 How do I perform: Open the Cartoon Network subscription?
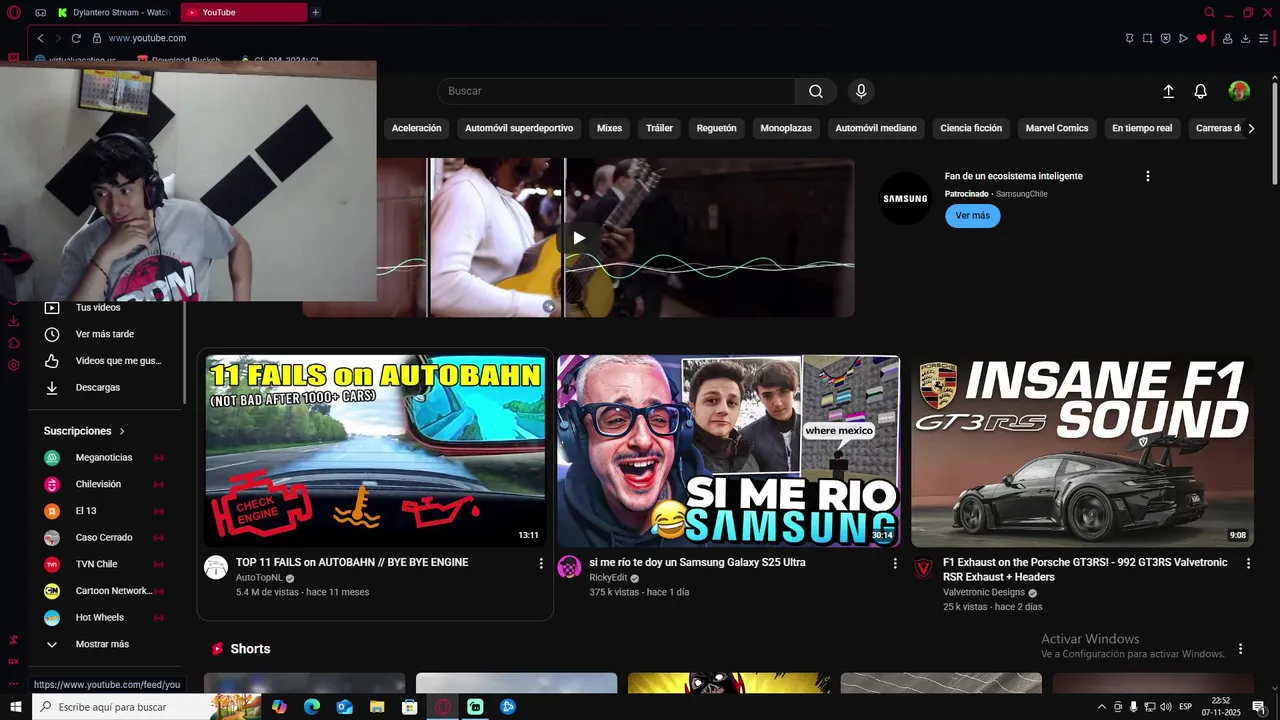tap(105, 591)
